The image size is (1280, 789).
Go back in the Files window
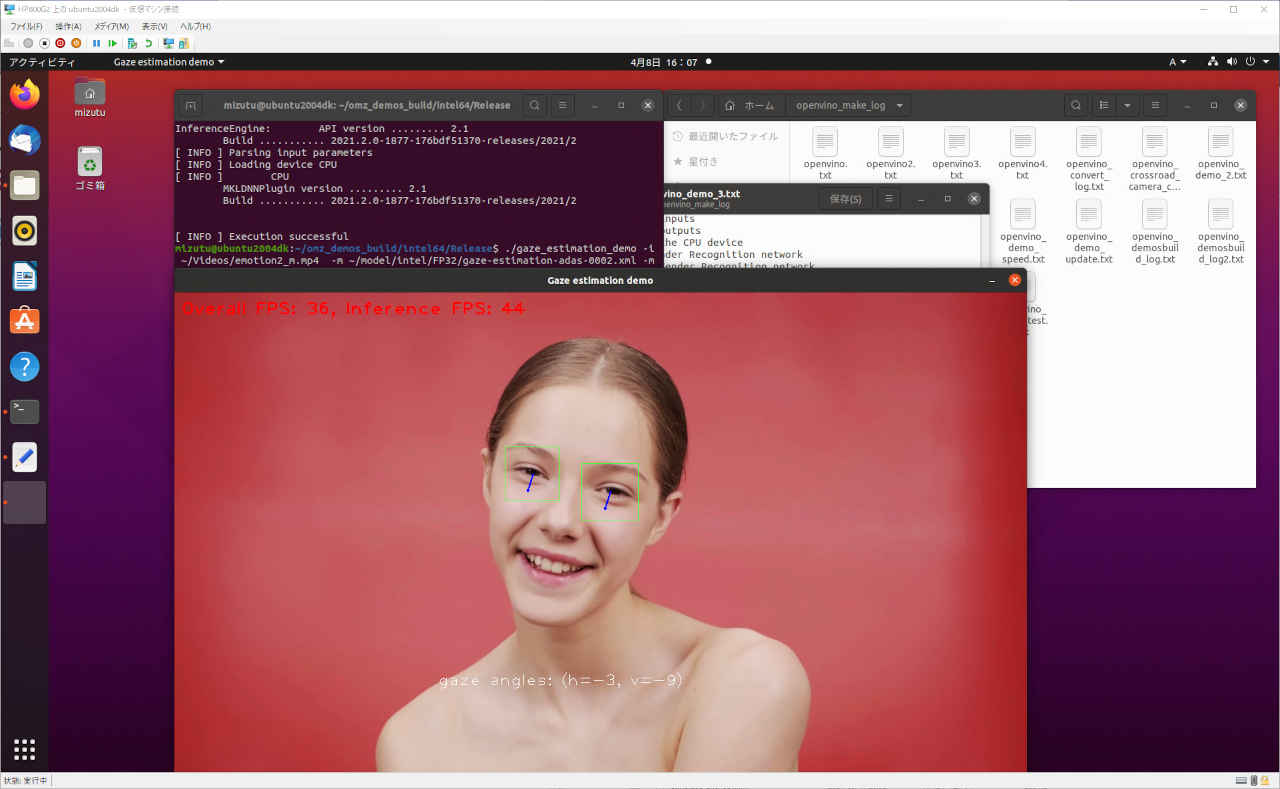(x=680, y=105)
